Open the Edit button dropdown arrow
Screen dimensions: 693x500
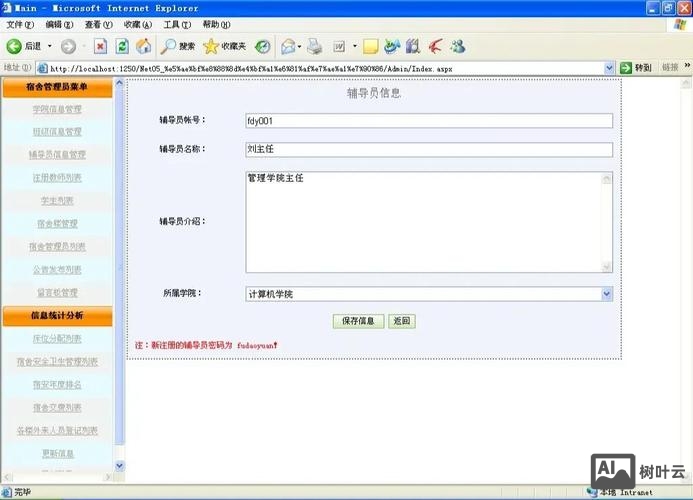354,46
